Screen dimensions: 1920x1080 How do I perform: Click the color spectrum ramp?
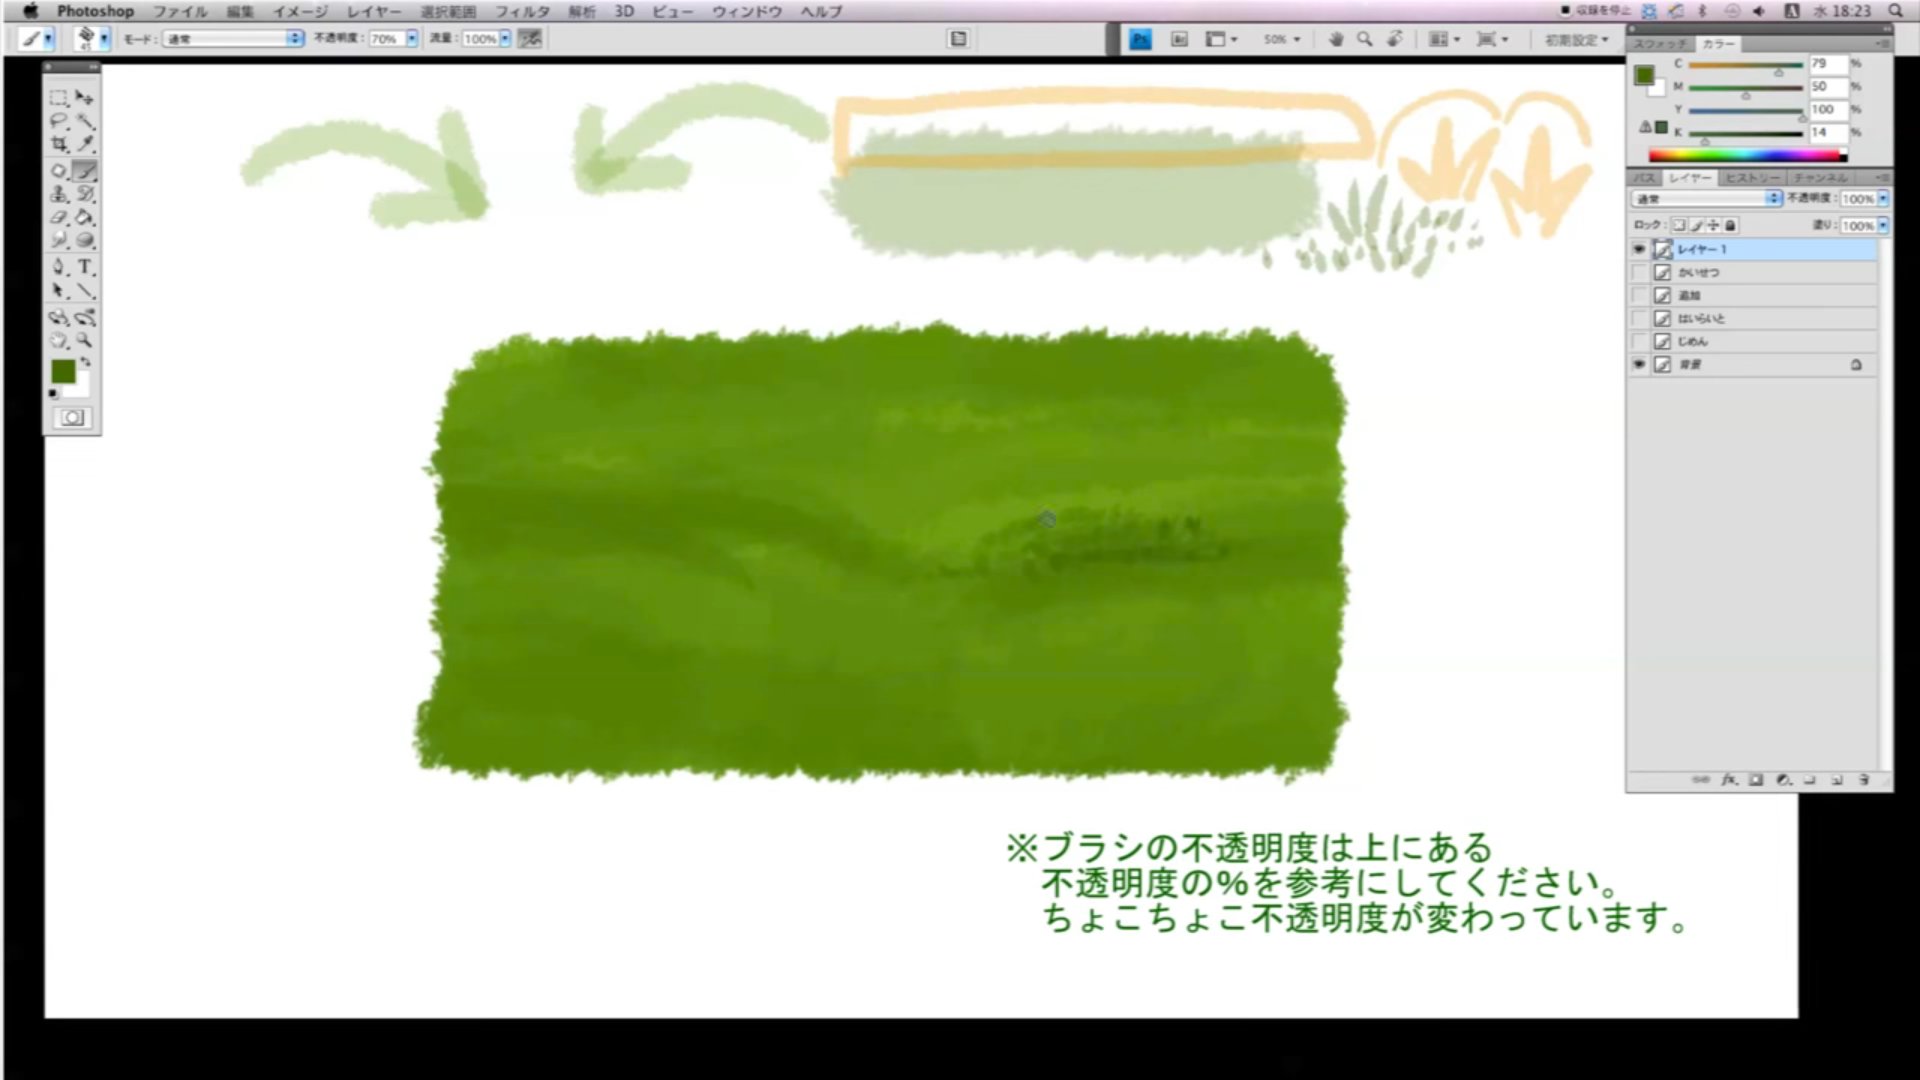[x=1747, y=155]
